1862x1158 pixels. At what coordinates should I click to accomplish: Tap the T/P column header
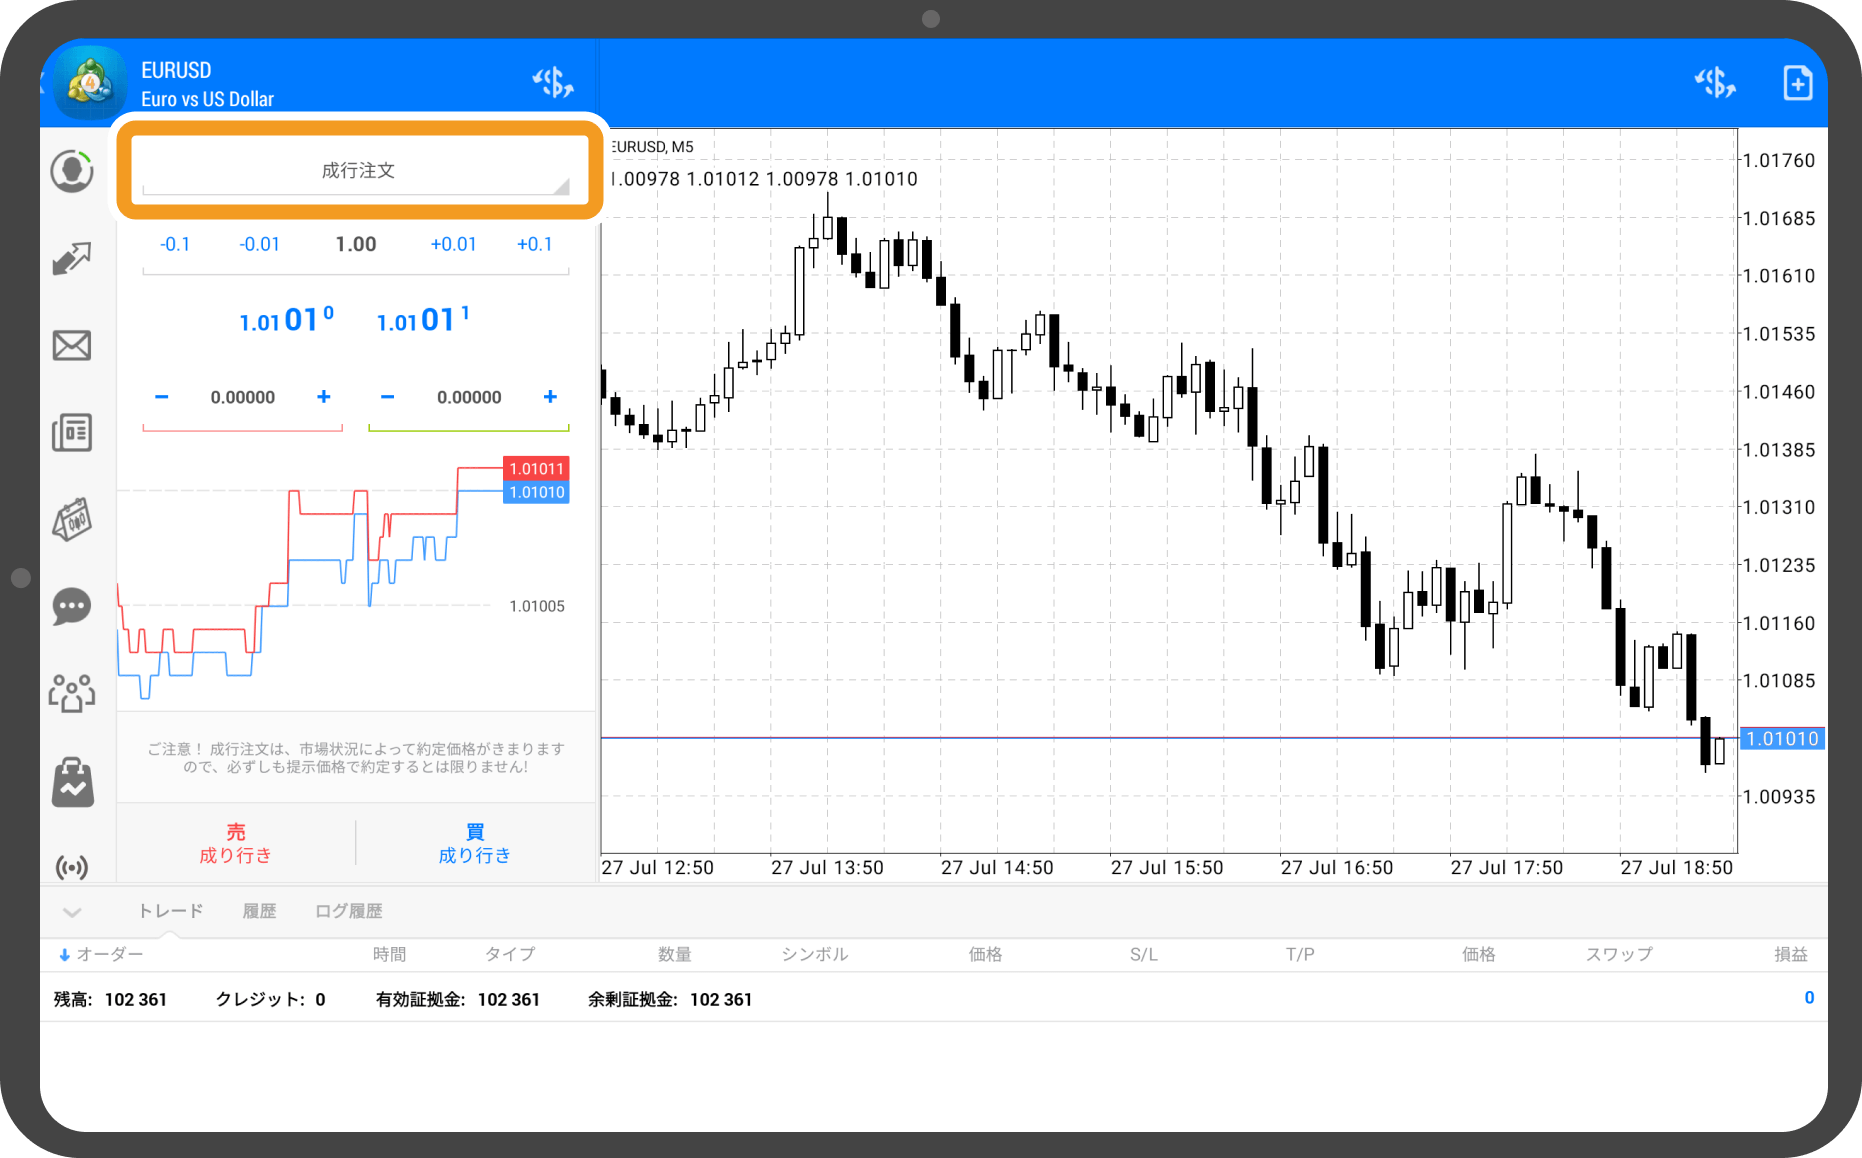pyautogui.click(x=1300, y=954)
